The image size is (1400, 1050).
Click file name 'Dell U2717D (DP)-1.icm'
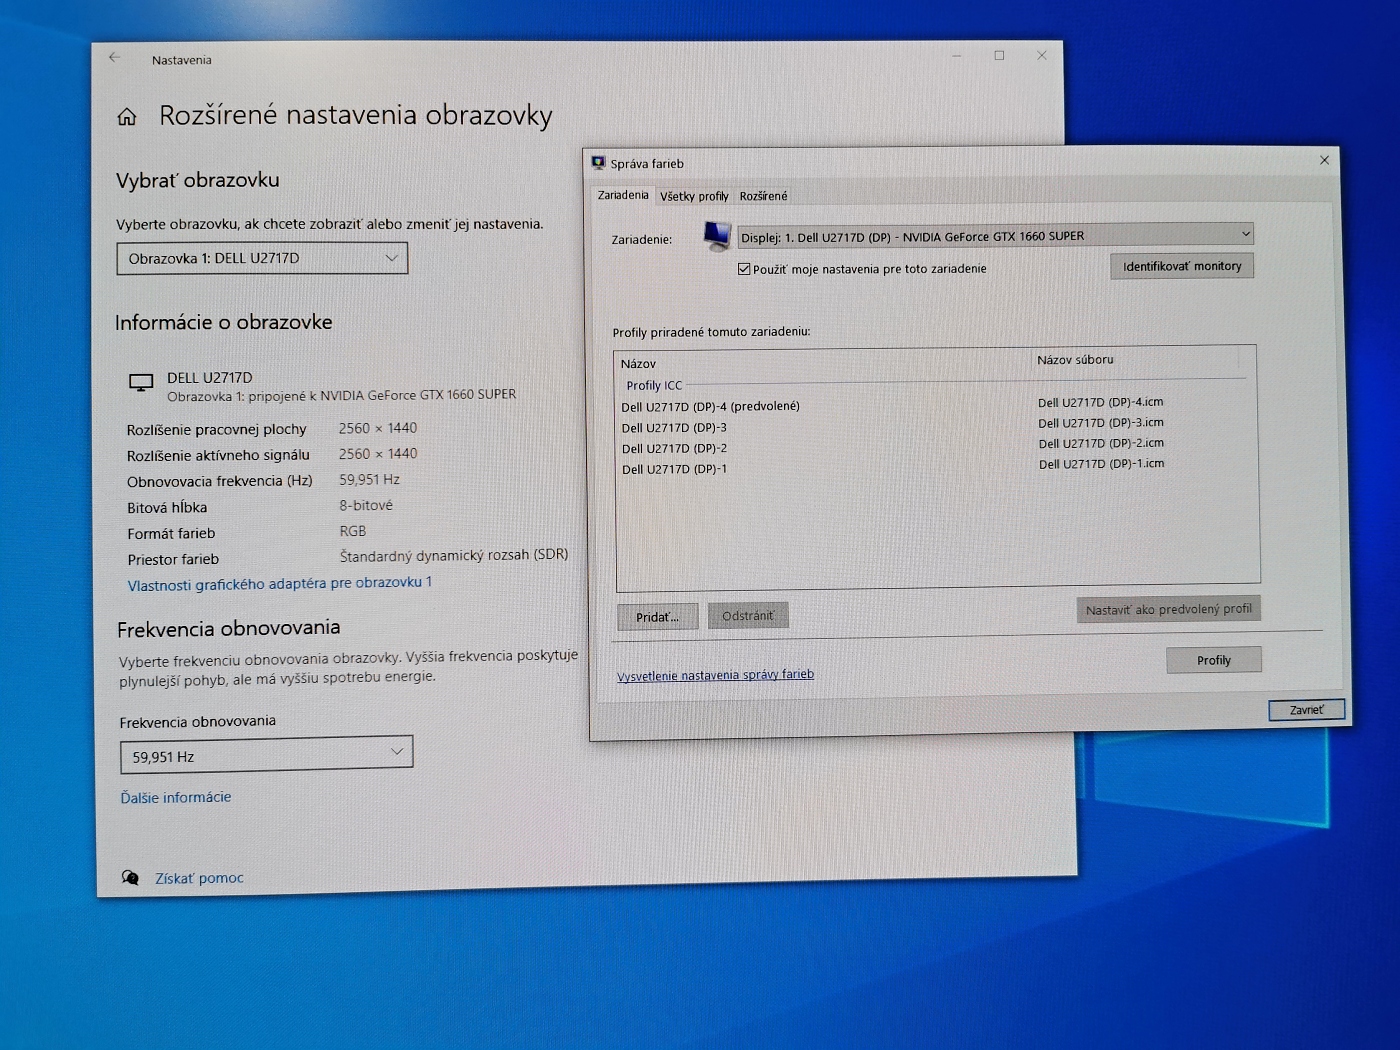click(1101, 464)
